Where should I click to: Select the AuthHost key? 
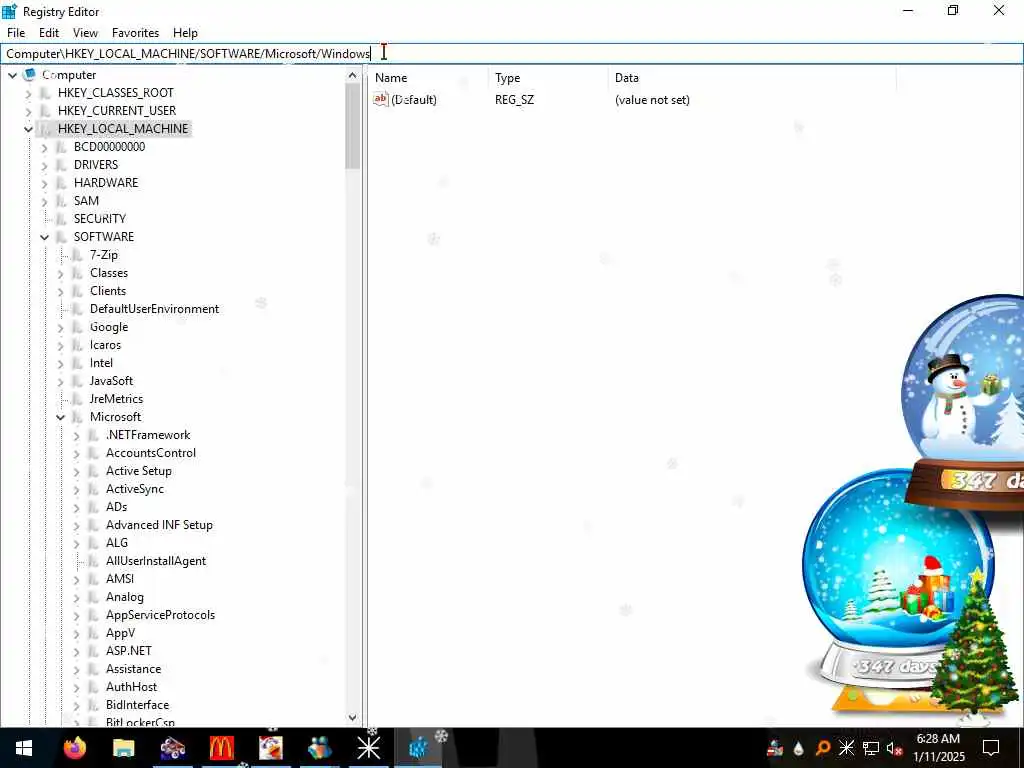click(x=131, y=687)
